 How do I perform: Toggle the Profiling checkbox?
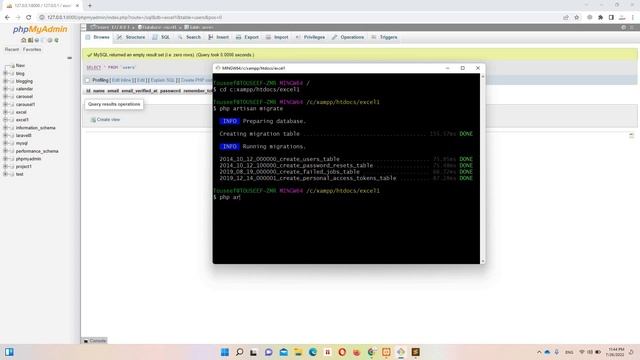click(87, 80)
